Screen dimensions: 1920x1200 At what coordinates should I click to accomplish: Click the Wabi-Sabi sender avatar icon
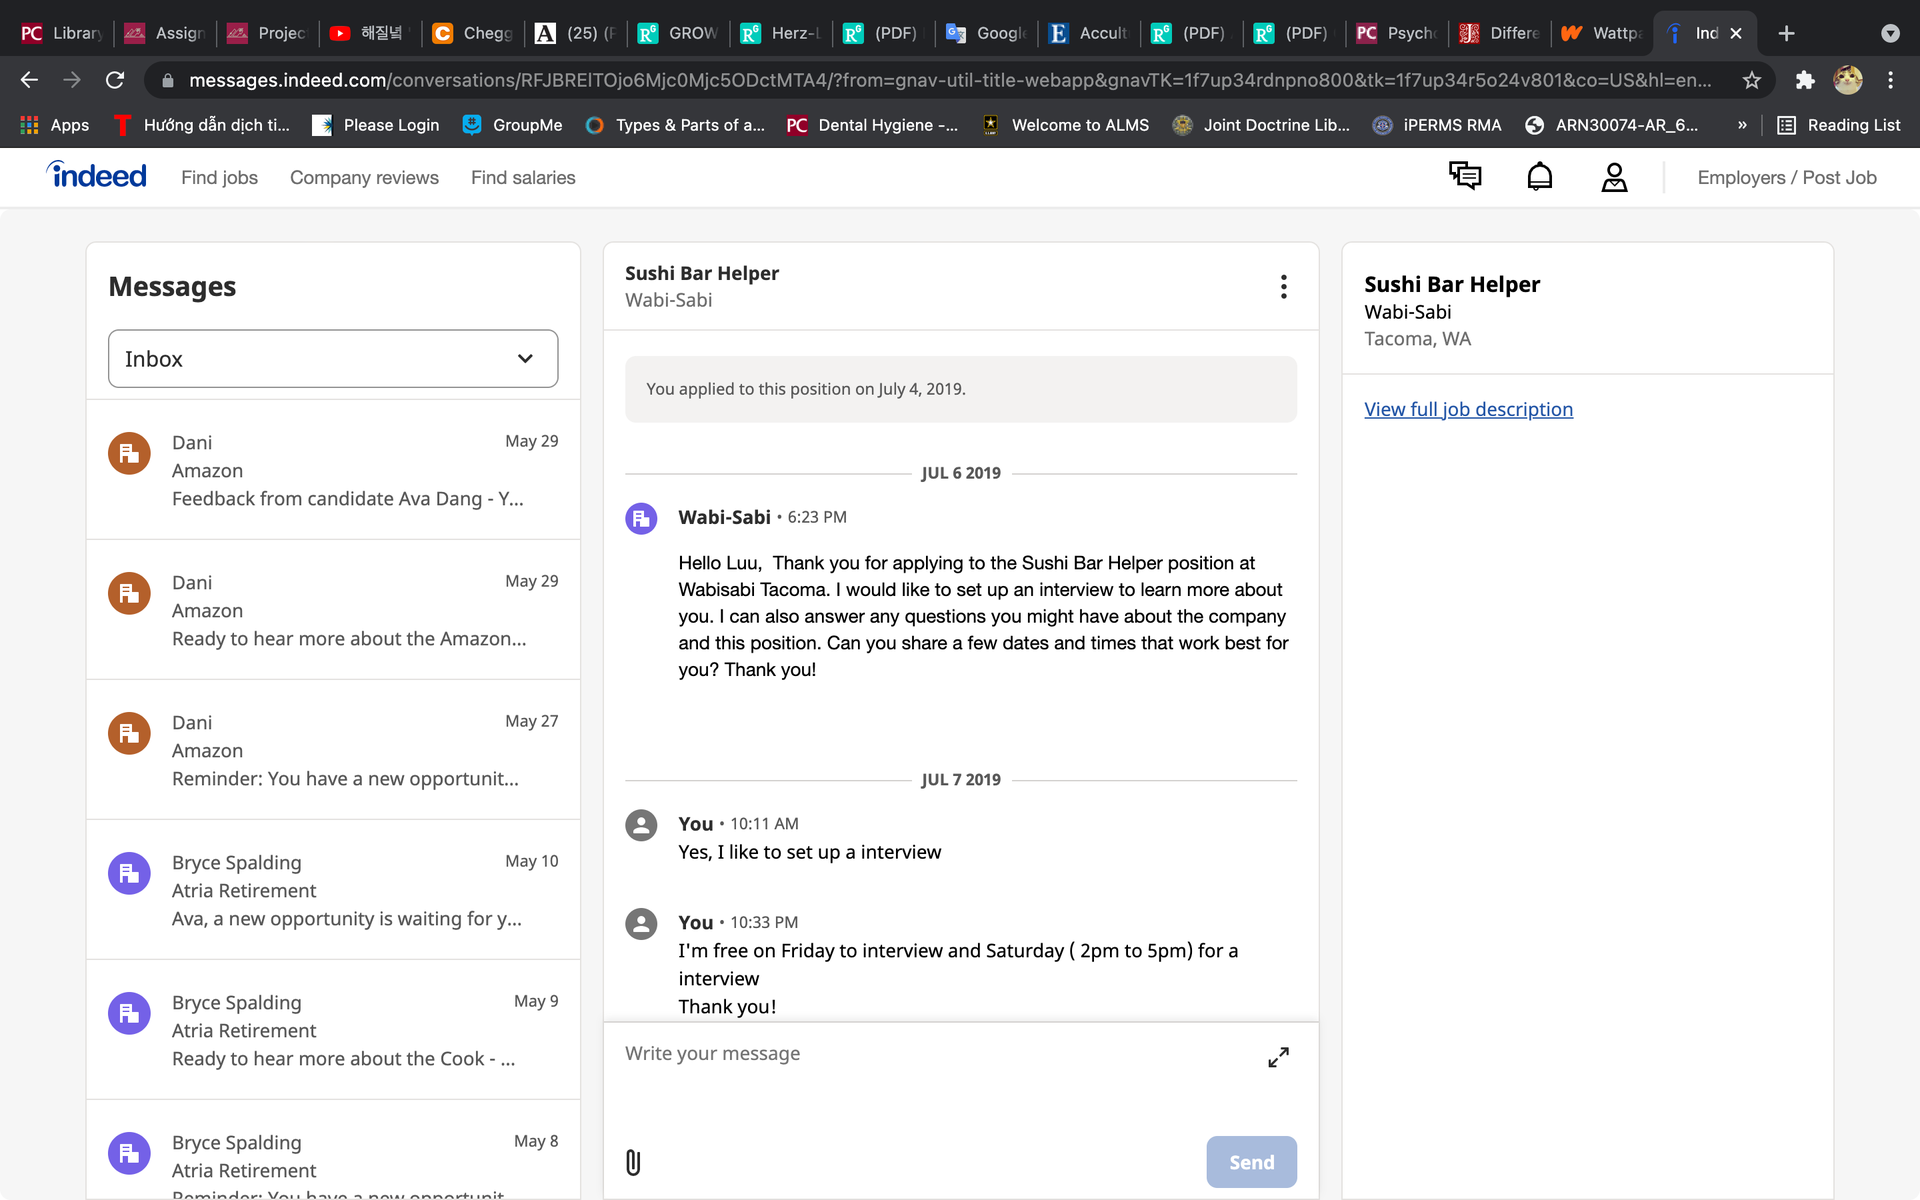click(x=641, y=518)
